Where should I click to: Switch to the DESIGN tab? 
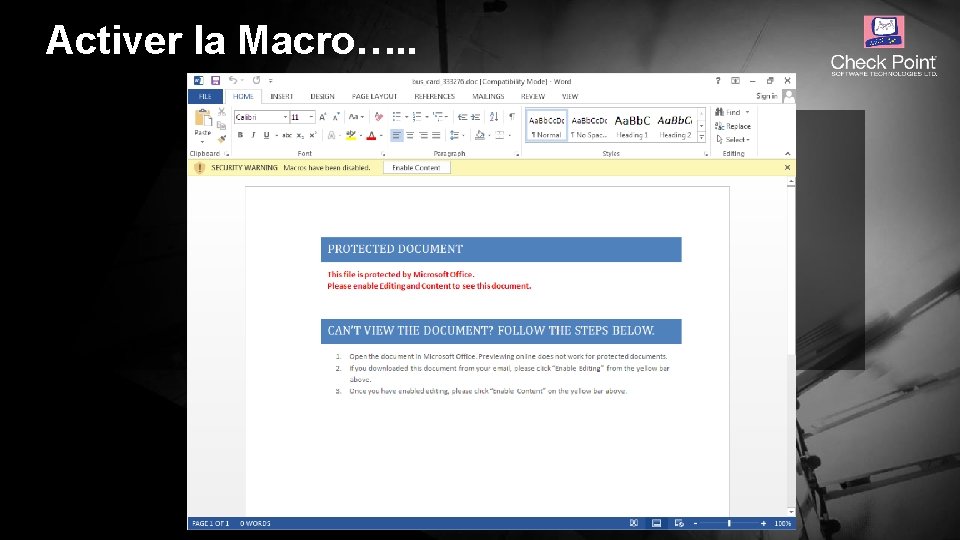322,97
